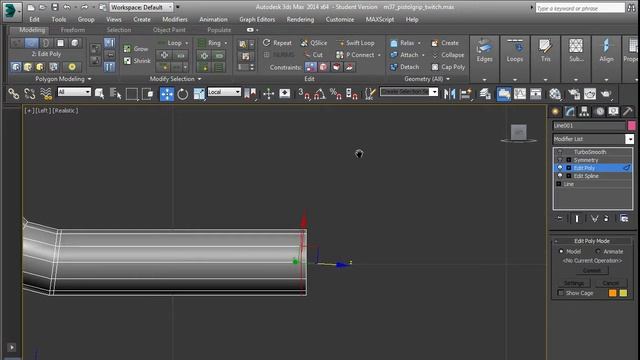Click the Grow selection button
The image size is (640, 360).
[x=136, y=49]
